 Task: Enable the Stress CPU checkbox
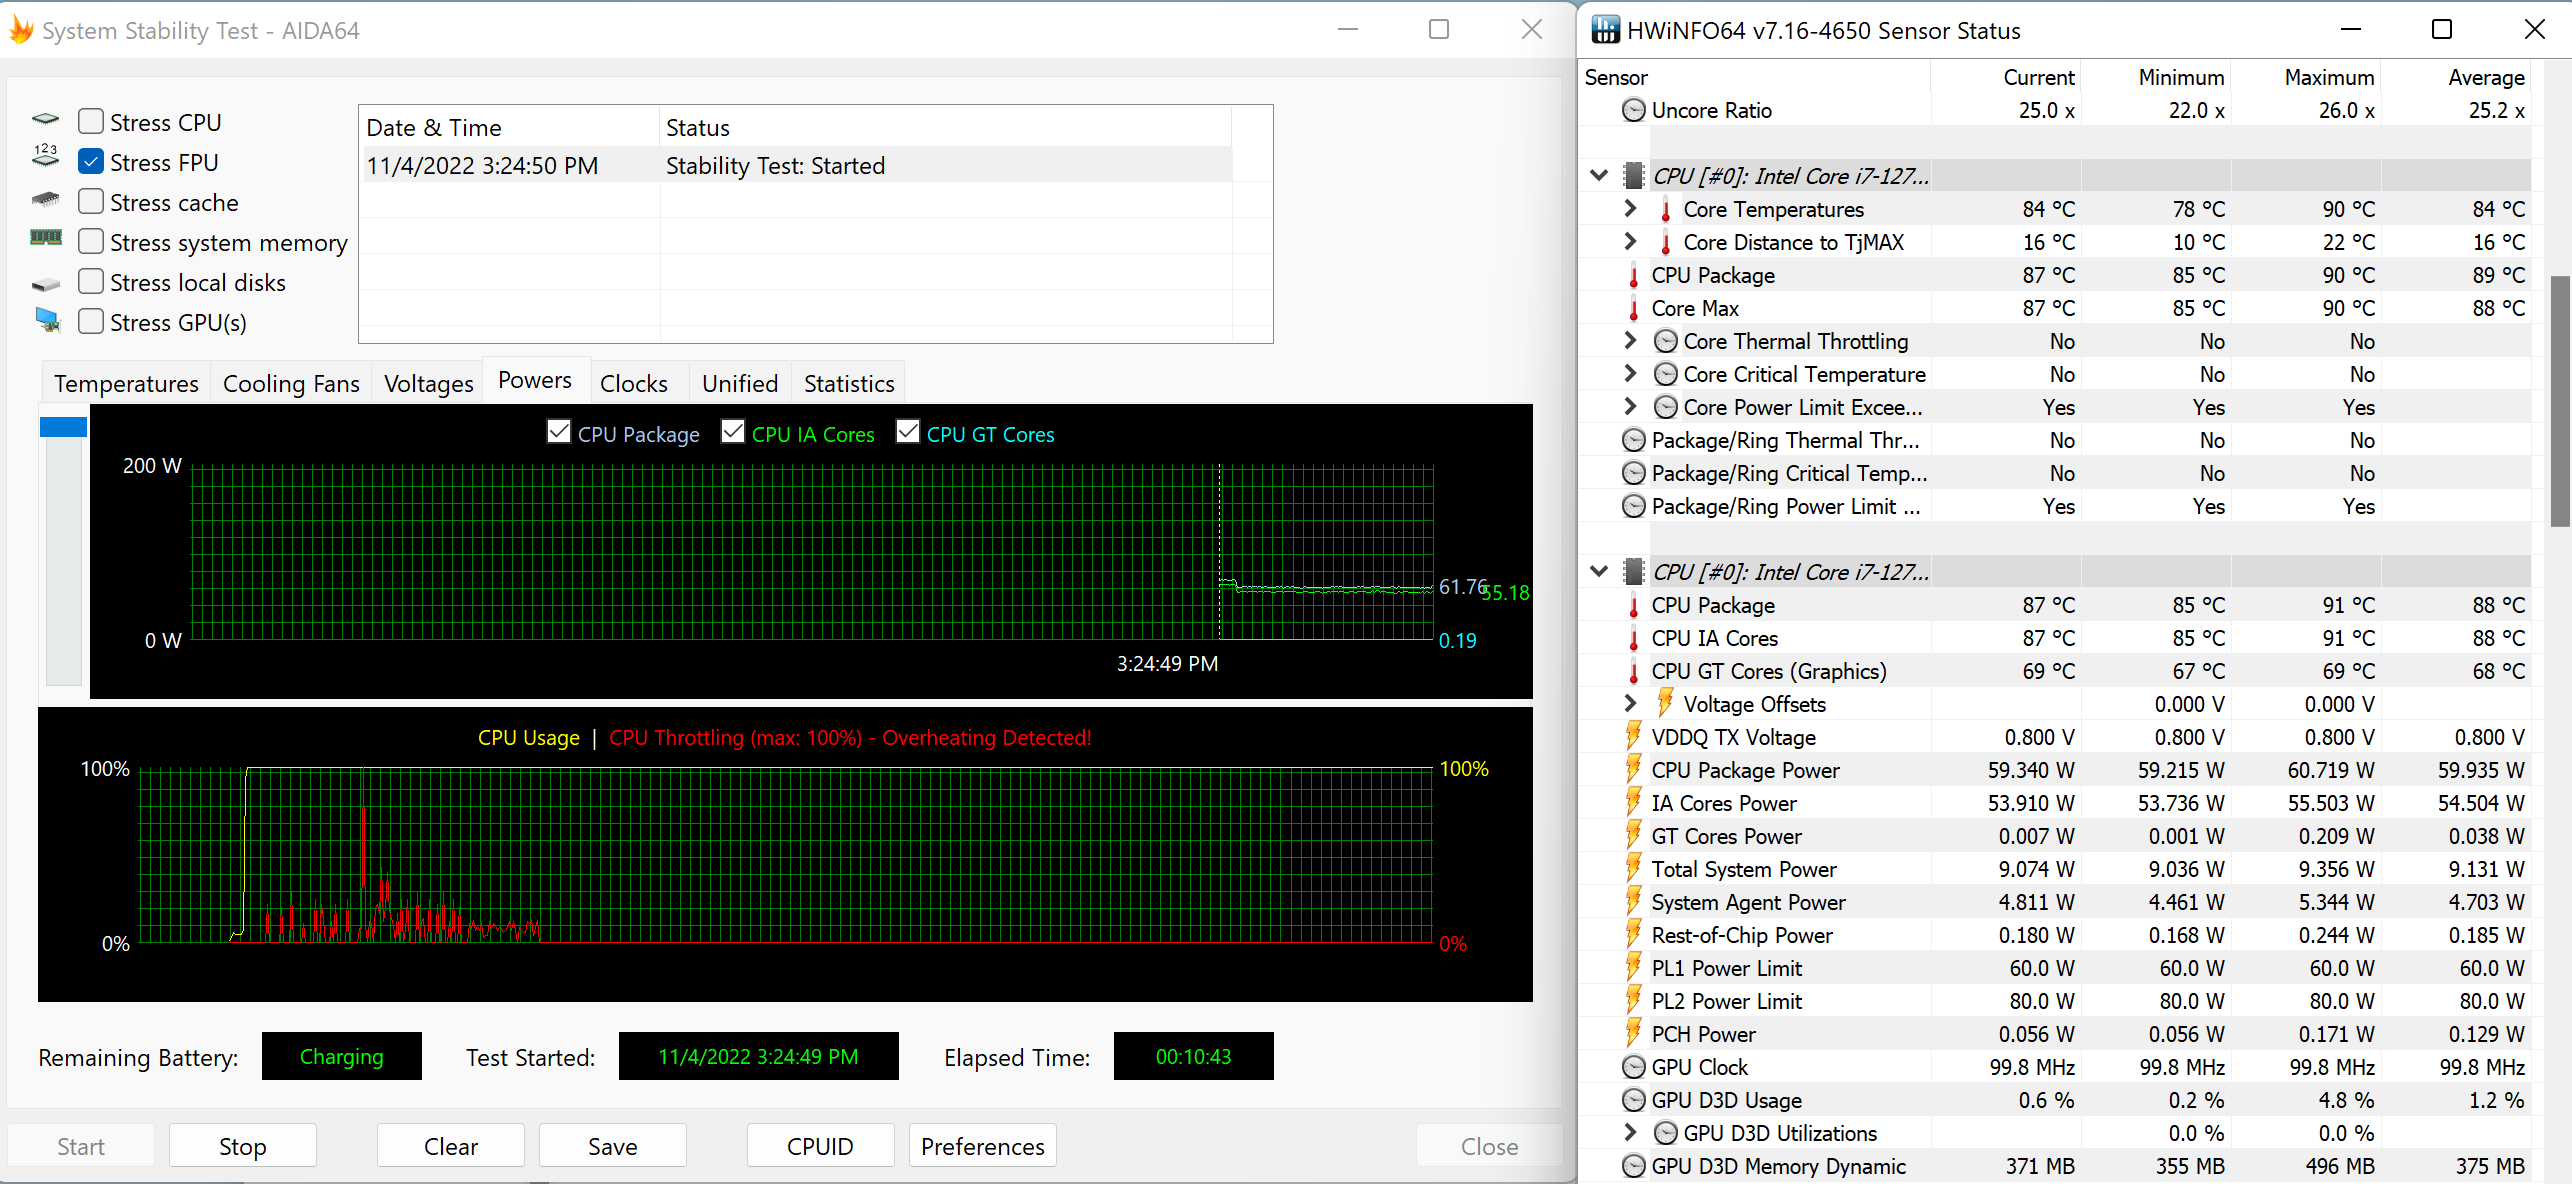coord(91,122)
